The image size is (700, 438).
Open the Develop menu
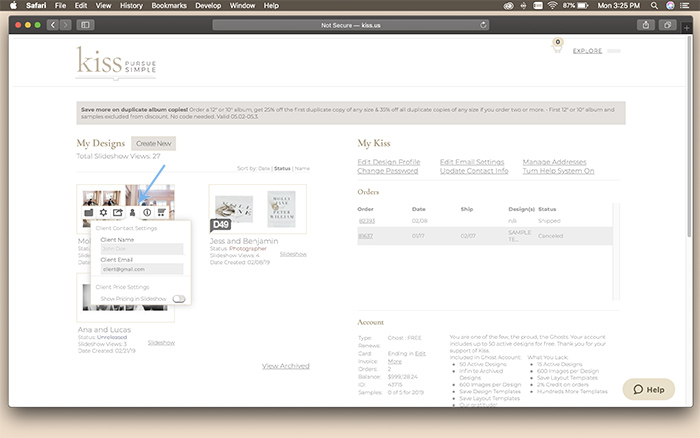(208, 5)
